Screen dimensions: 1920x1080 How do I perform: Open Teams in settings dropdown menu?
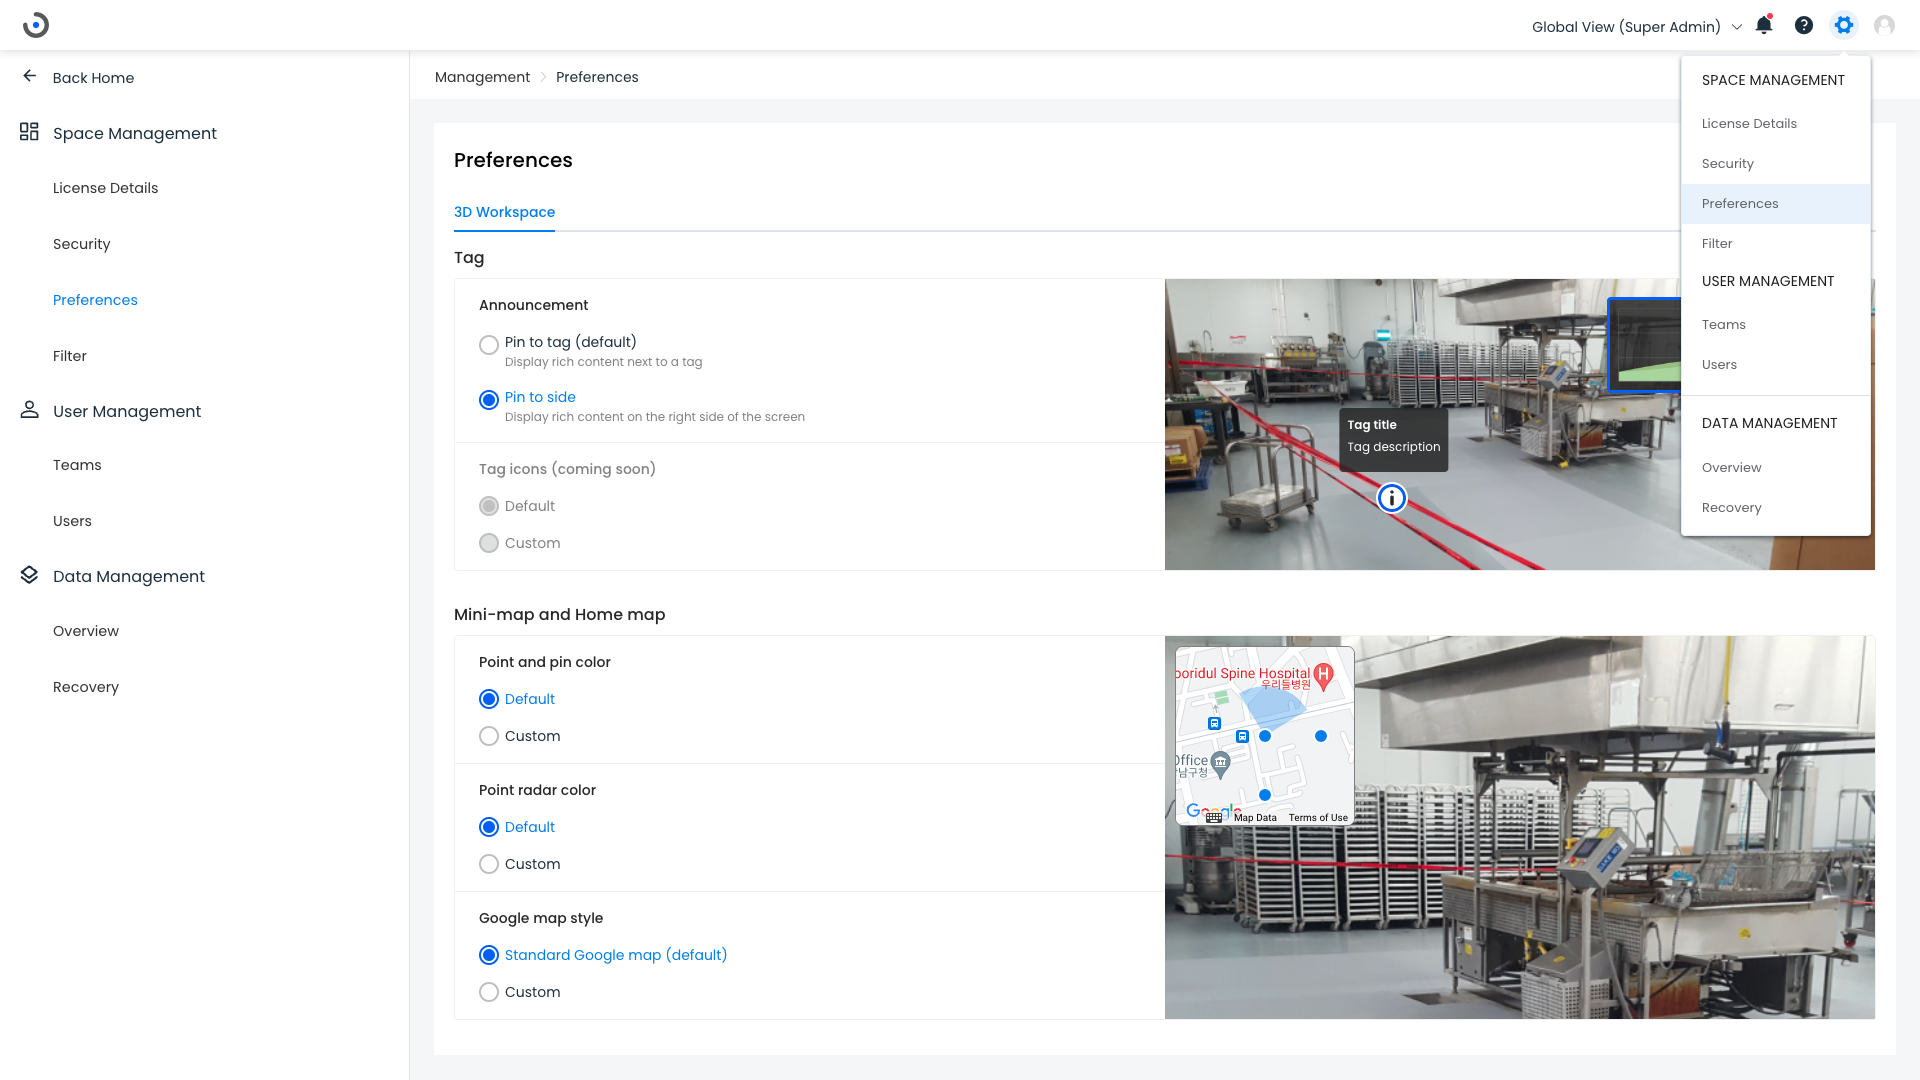click(1776, 324)
